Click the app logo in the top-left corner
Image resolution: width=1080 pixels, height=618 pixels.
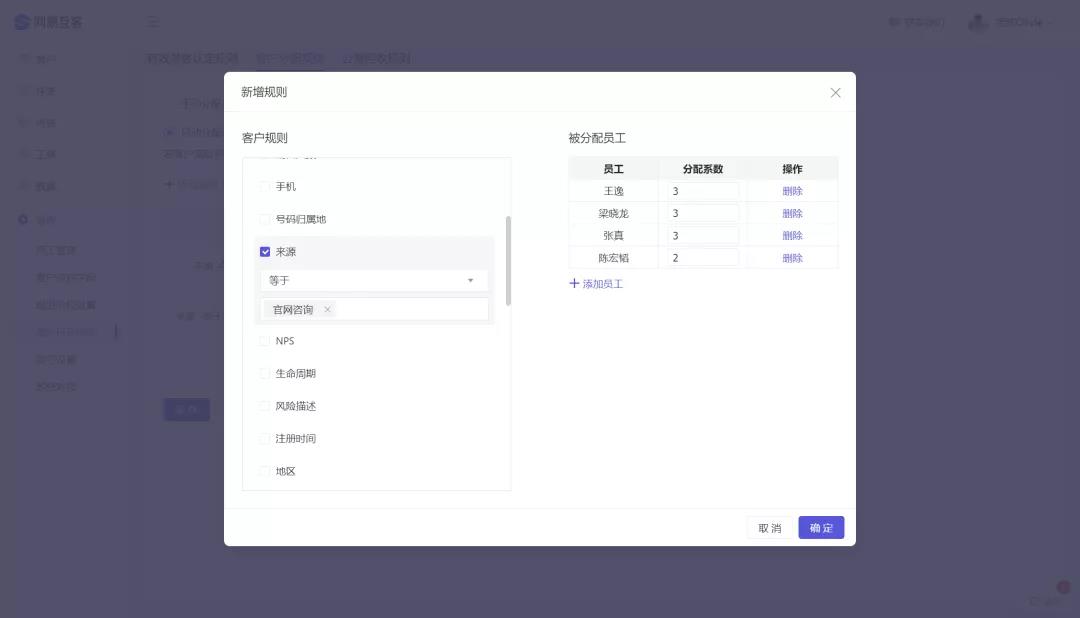pos(22,22)
